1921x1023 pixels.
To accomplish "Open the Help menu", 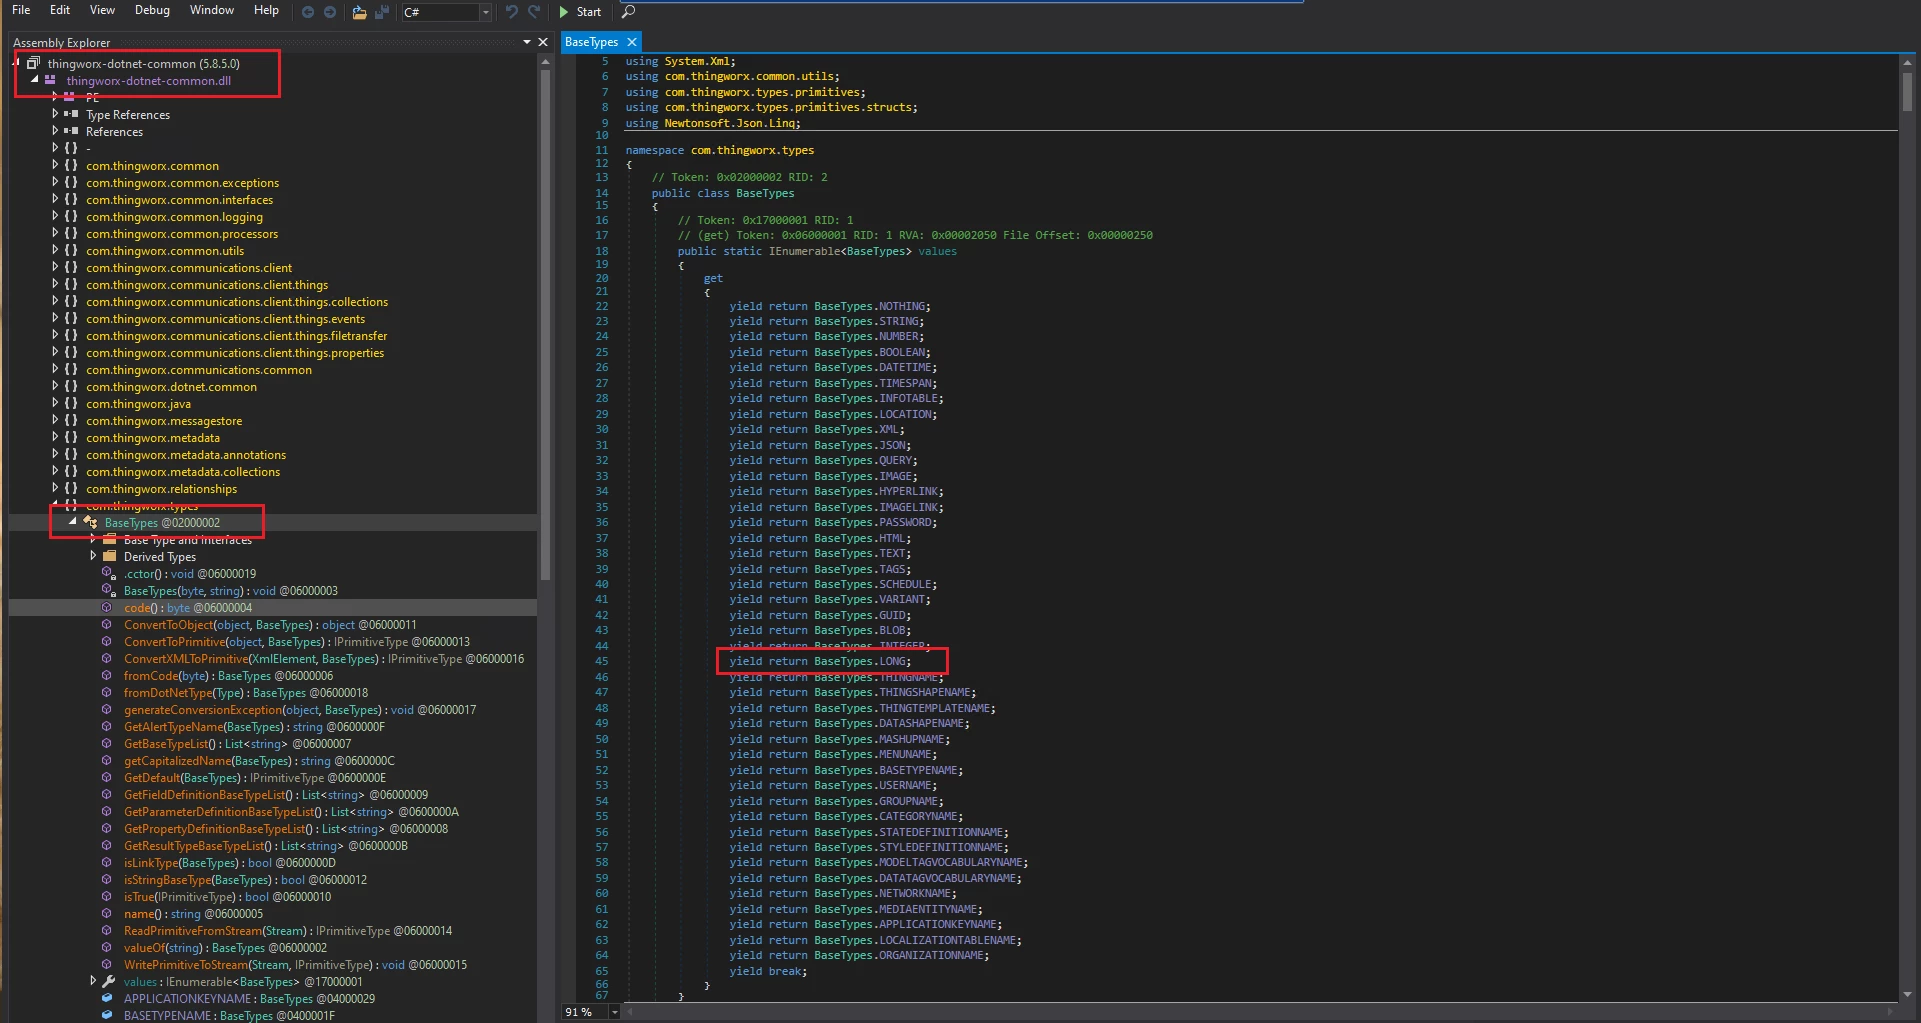I will coord(266,10).
